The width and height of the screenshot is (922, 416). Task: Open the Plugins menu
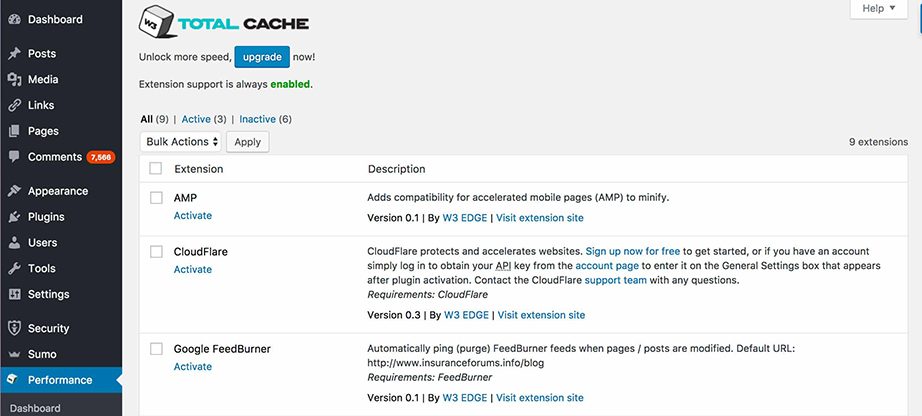pyautogui.click(x=46, y=217)
